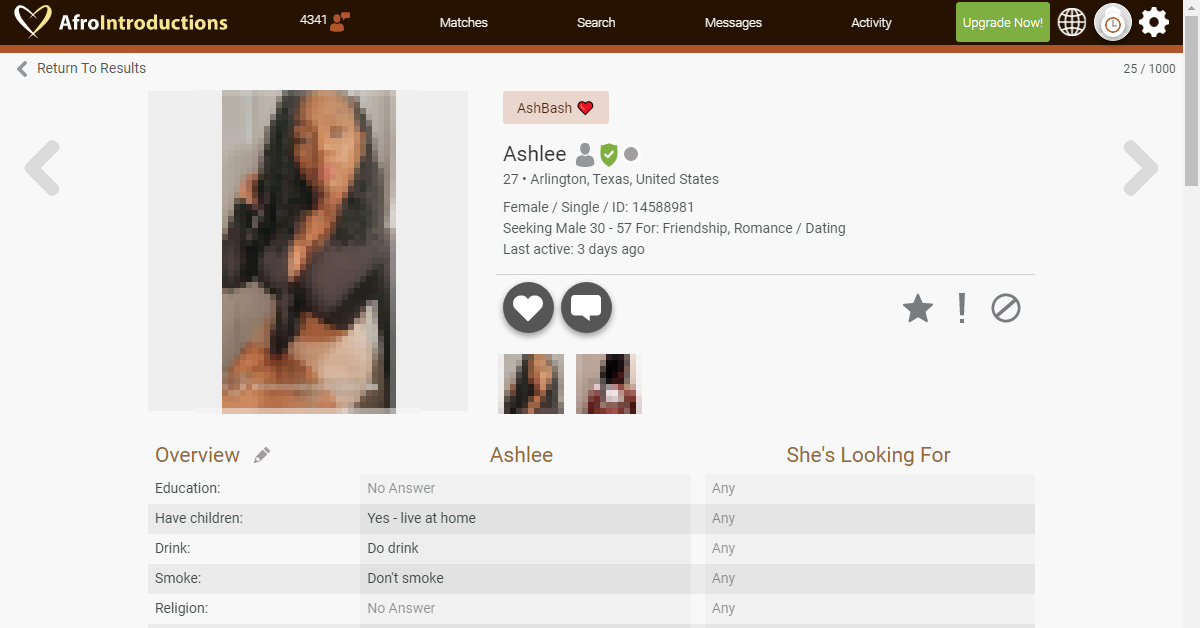Image resolution: width=1200 pixels, height=628 pixels.
Task: Open the globe language selector
Action: 1072,22
